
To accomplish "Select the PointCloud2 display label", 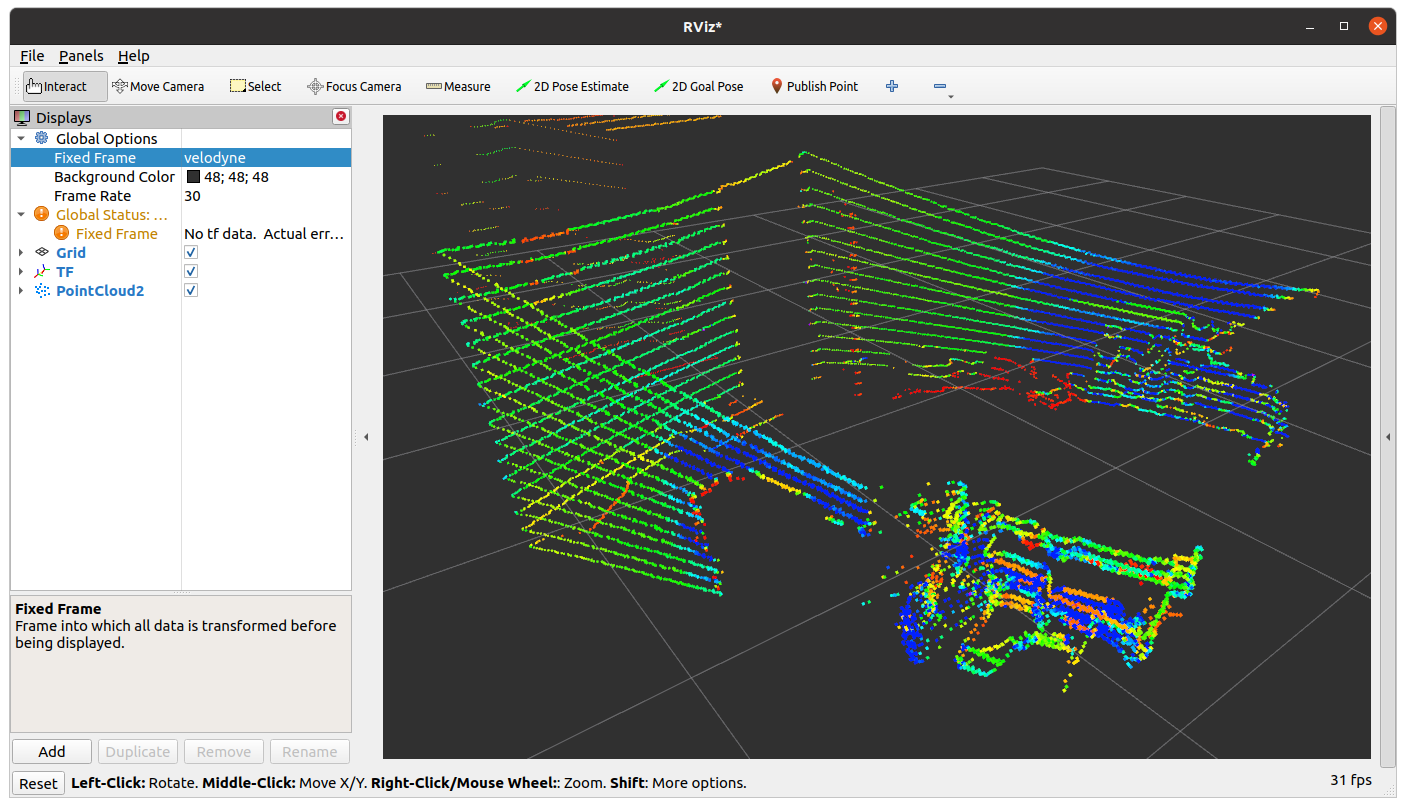I will click(x=100, y=290).
